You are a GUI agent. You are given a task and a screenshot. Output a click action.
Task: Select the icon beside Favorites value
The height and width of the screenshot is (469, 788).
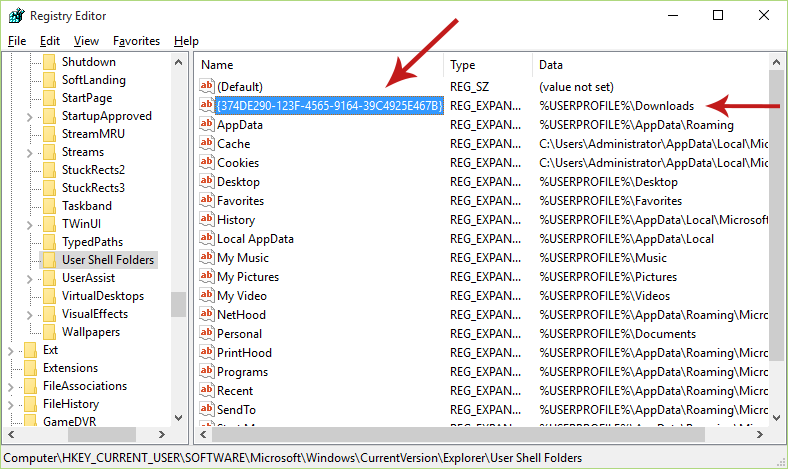(207, 200)
